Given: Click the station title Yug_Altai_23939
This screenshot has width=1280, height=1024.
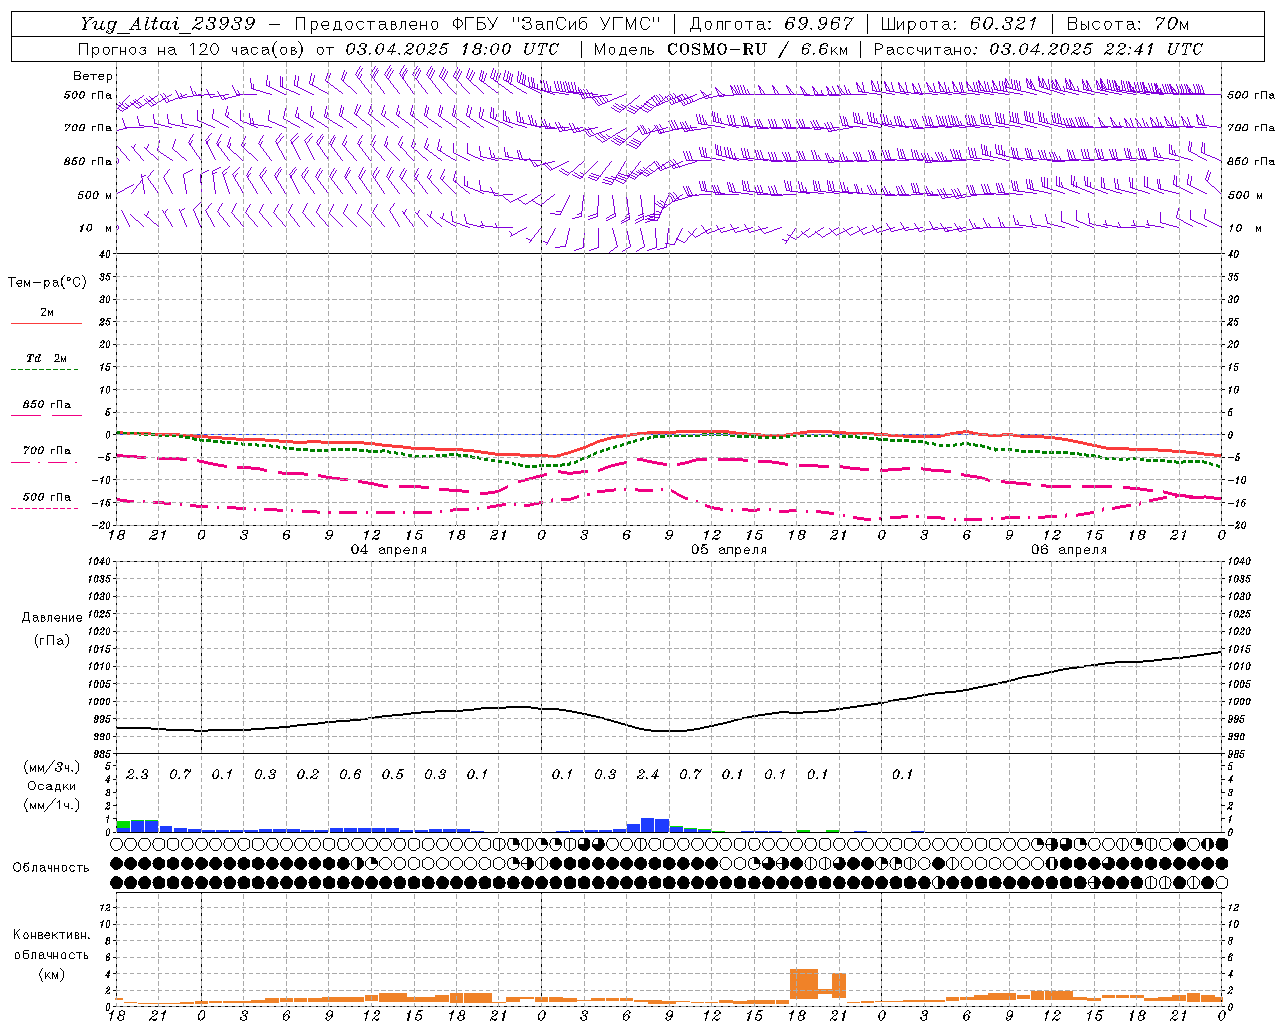Looking at the screenshot, I should coord(168,24).
